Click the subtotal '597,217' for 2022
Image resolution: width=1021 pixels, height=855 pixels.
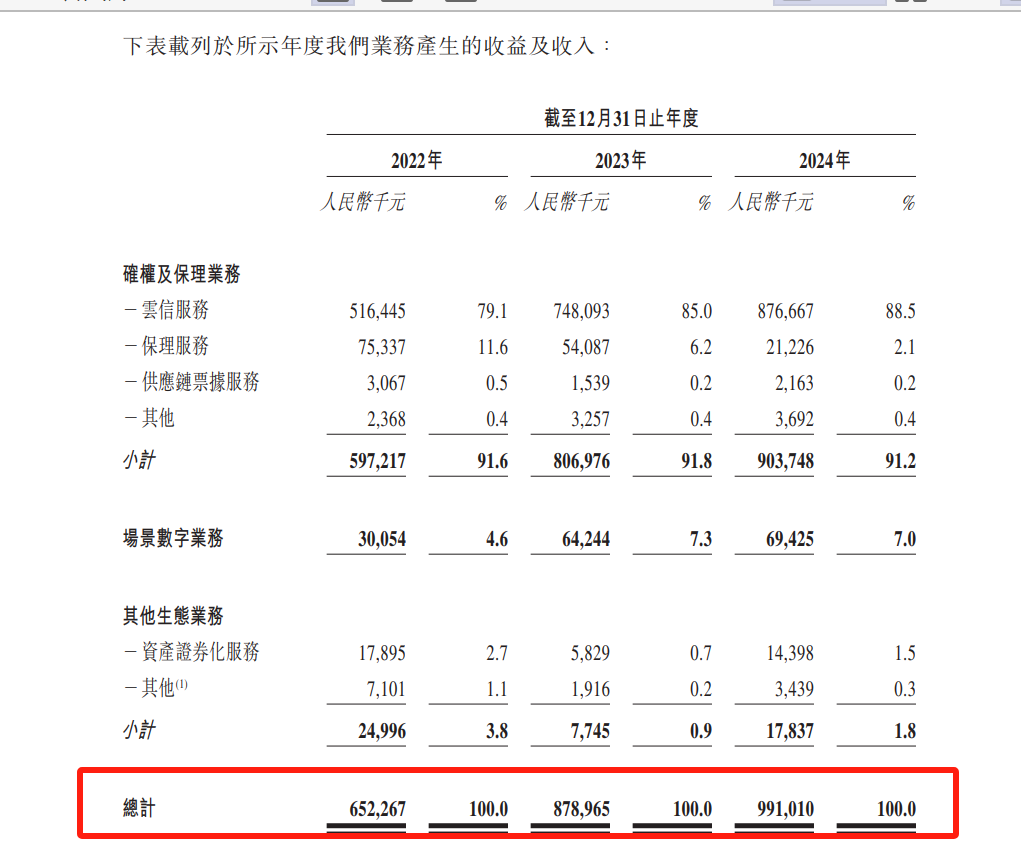[x=378, y=461]
